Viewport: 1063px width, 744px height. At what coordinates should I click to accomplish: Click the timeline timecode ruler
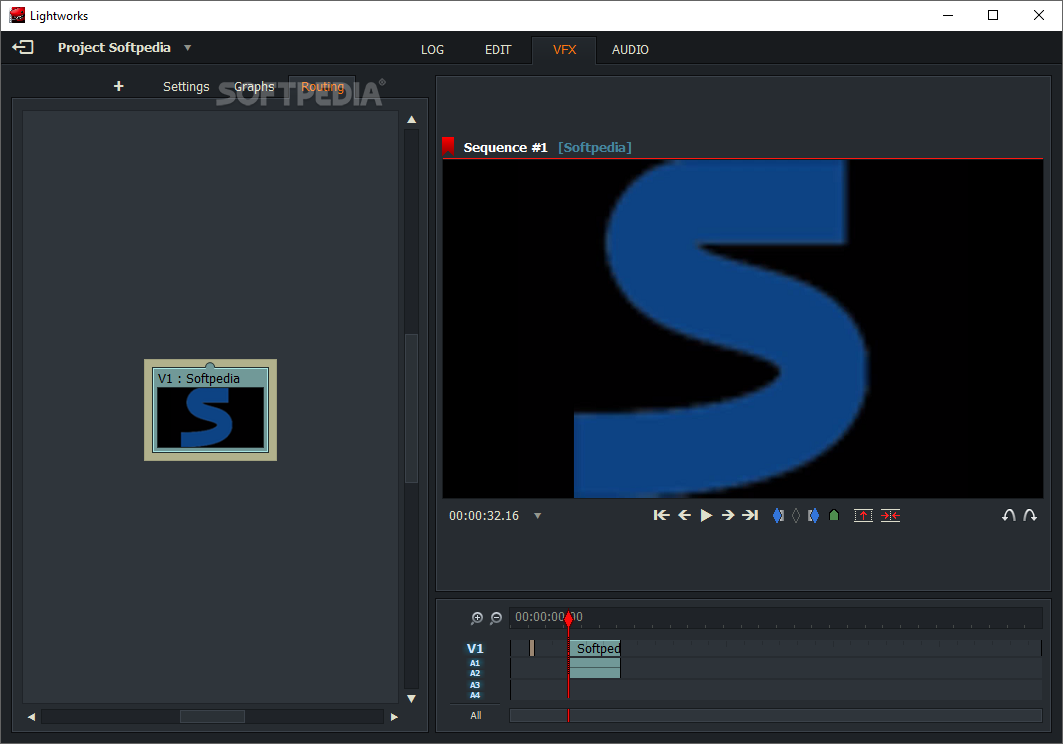(776, 618)
